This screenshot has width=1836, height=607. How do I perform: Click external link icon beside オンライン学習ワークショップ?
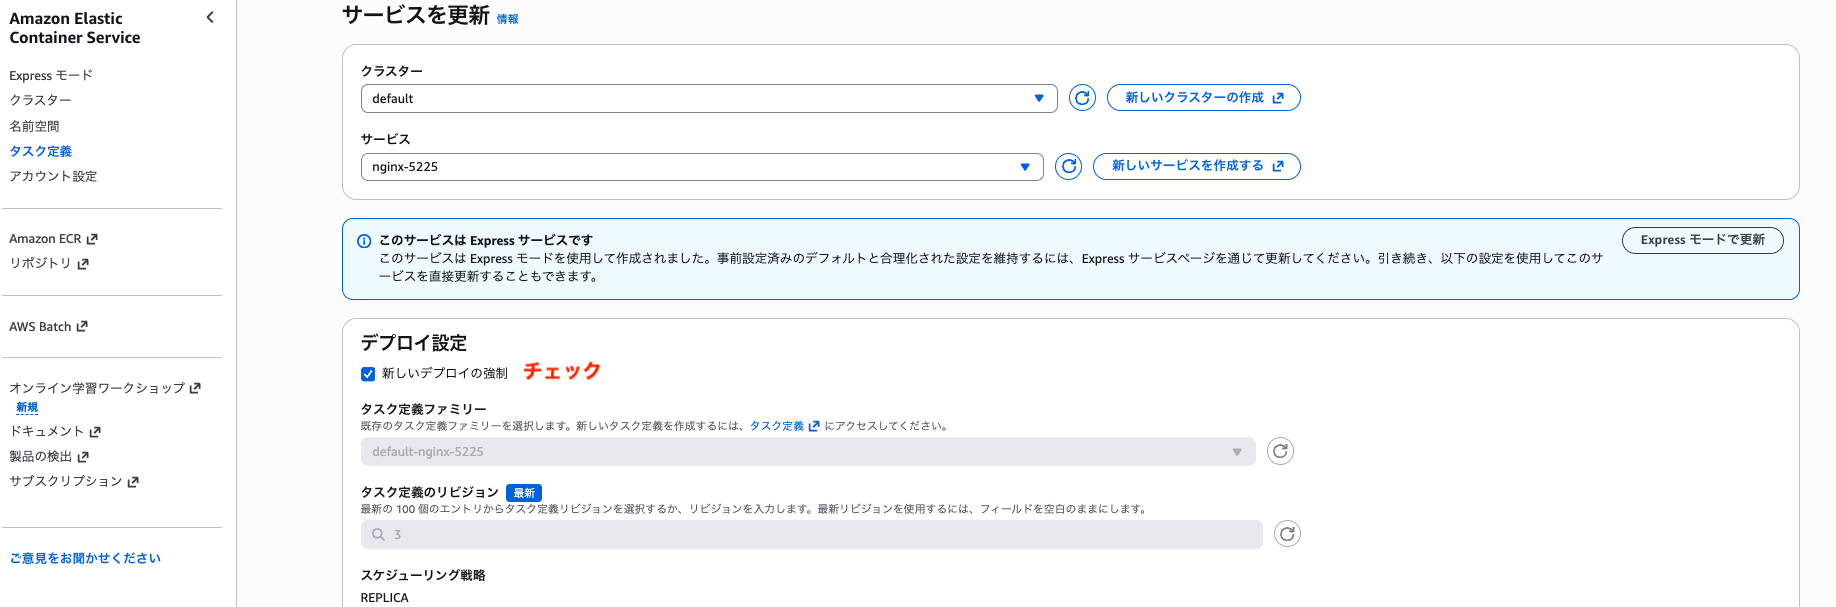point(195,388)
